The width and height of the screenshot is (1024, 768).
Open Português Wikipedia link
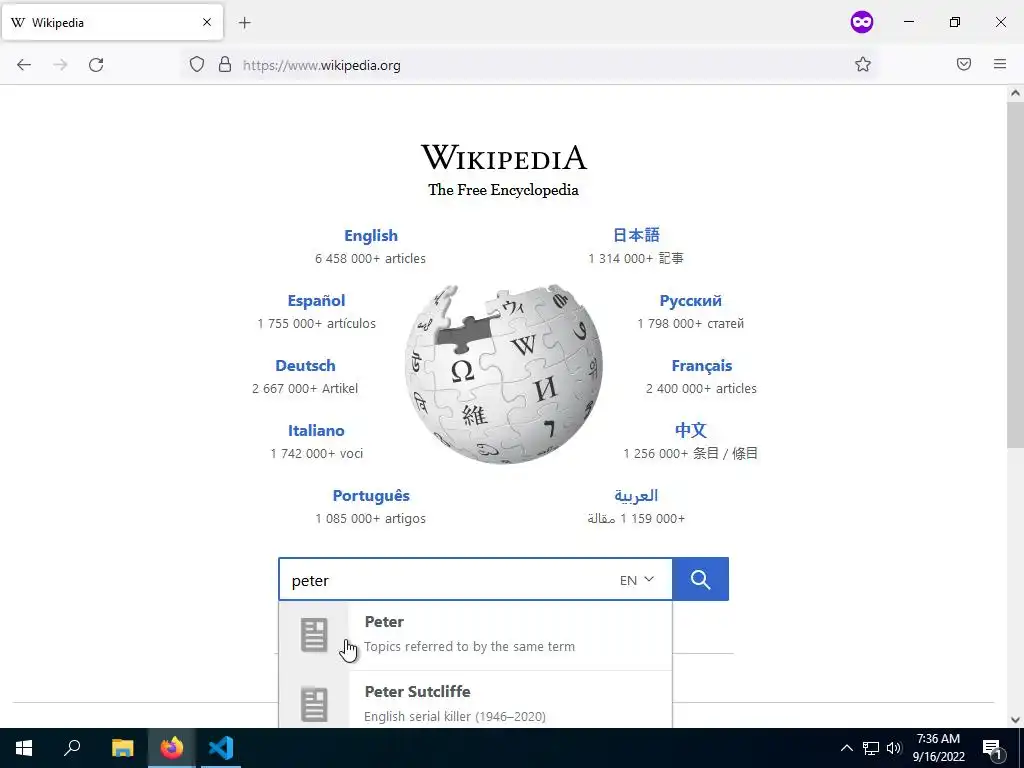coord(371,496)
